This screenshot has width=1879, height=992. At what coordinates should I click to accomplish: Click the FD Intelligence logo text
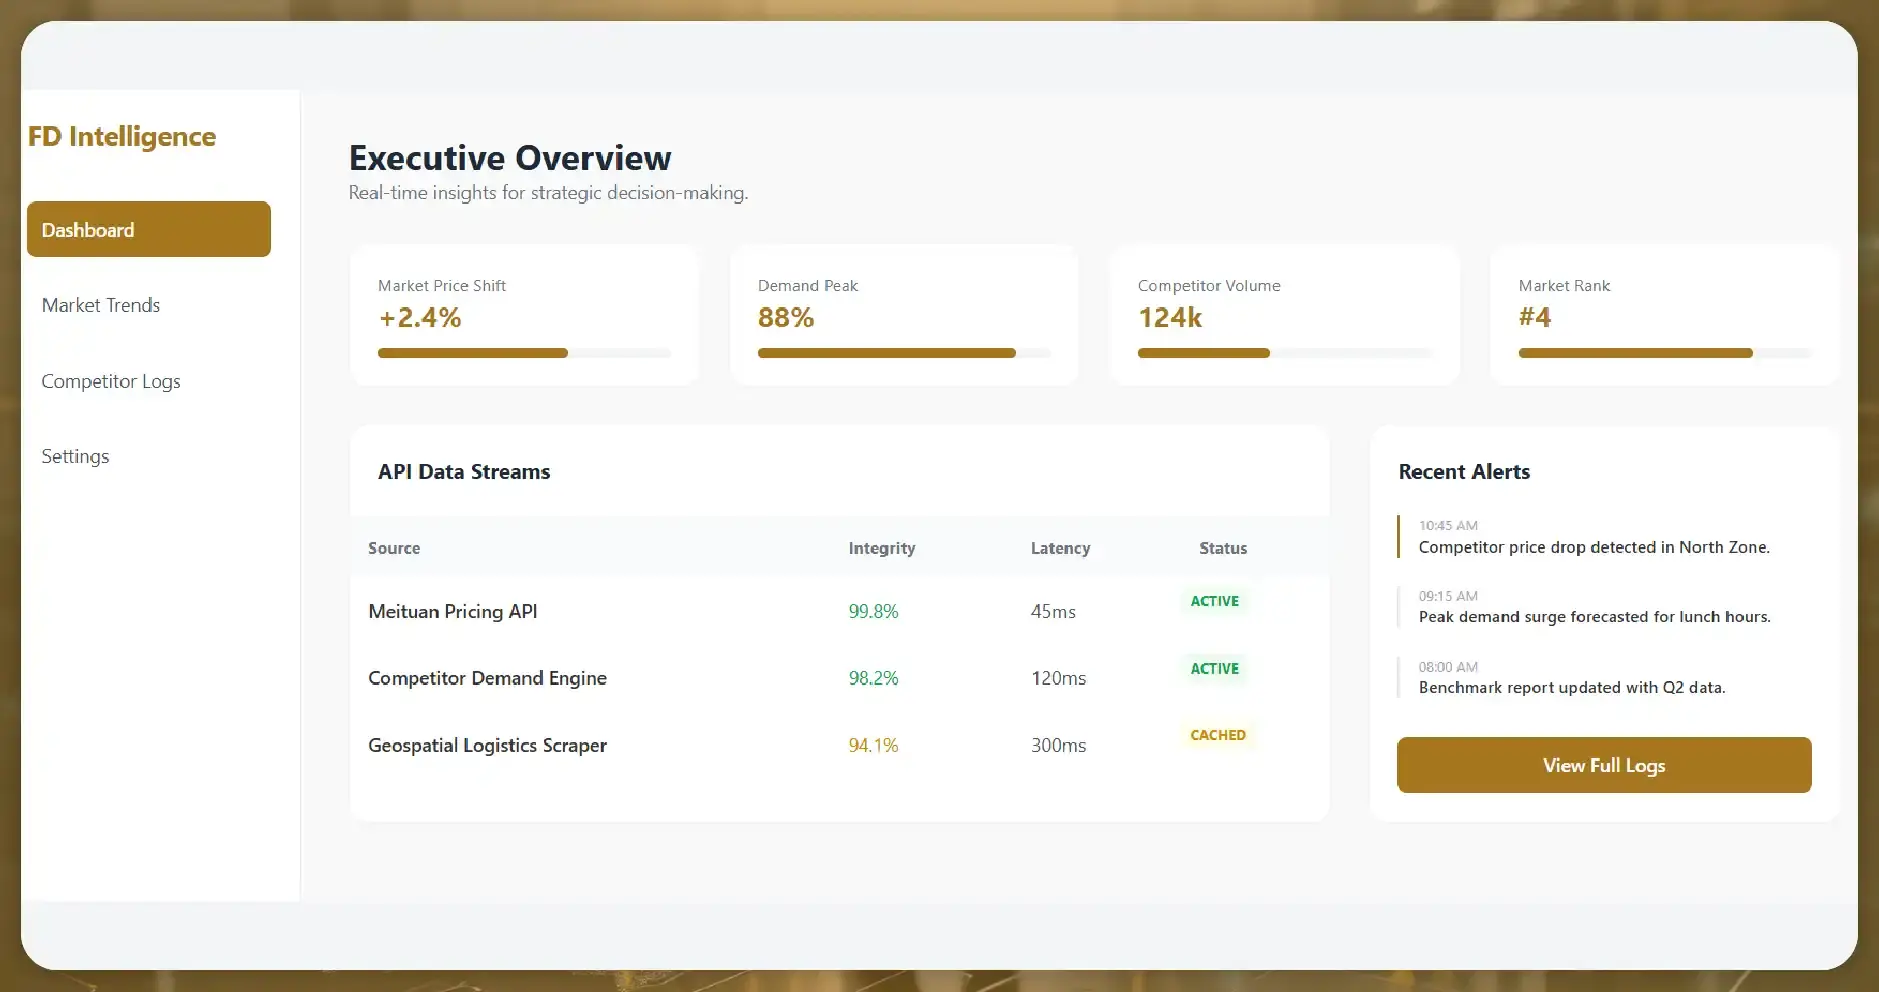[122, 137]
